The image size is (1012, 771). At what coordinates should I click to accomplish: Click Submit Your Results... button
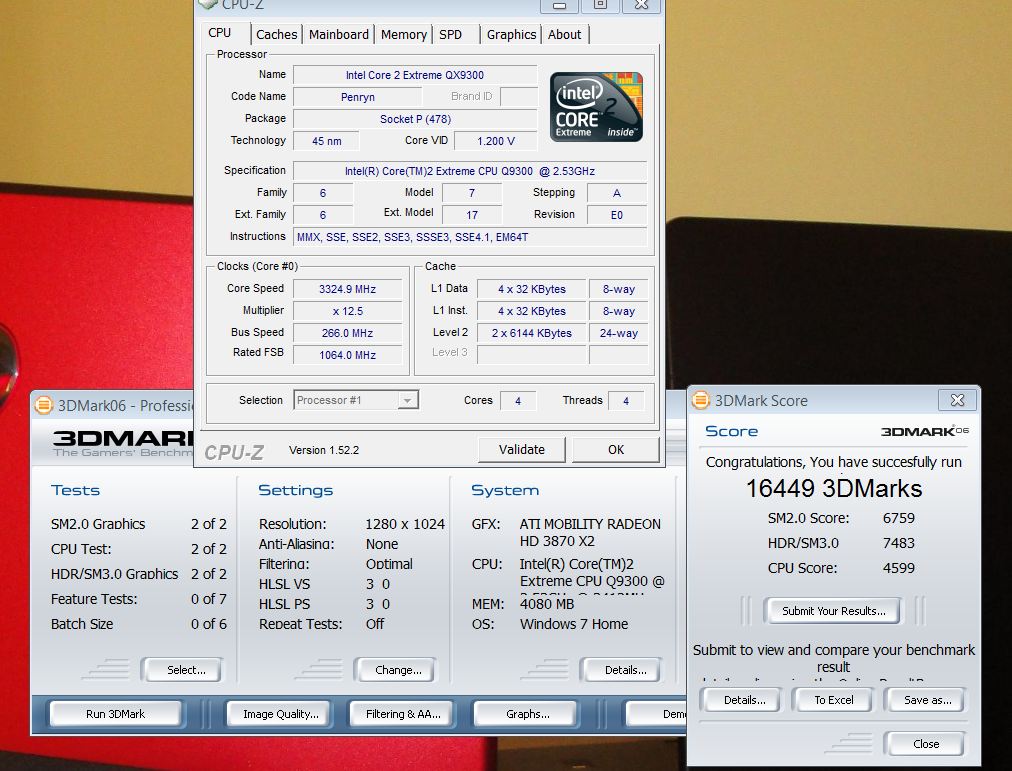tap(833, 610)
